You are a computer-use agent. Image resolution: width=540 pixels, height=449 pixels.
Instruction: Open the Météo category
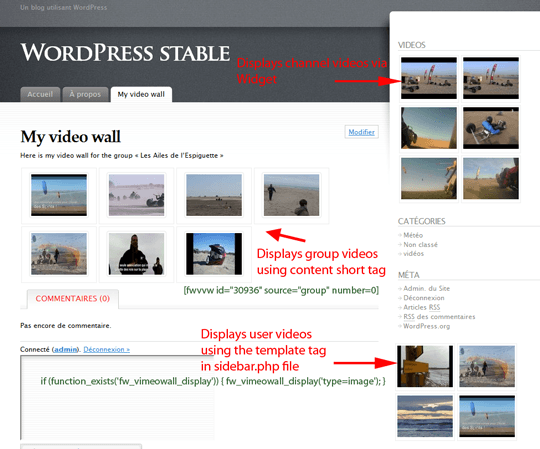point(413,235)
